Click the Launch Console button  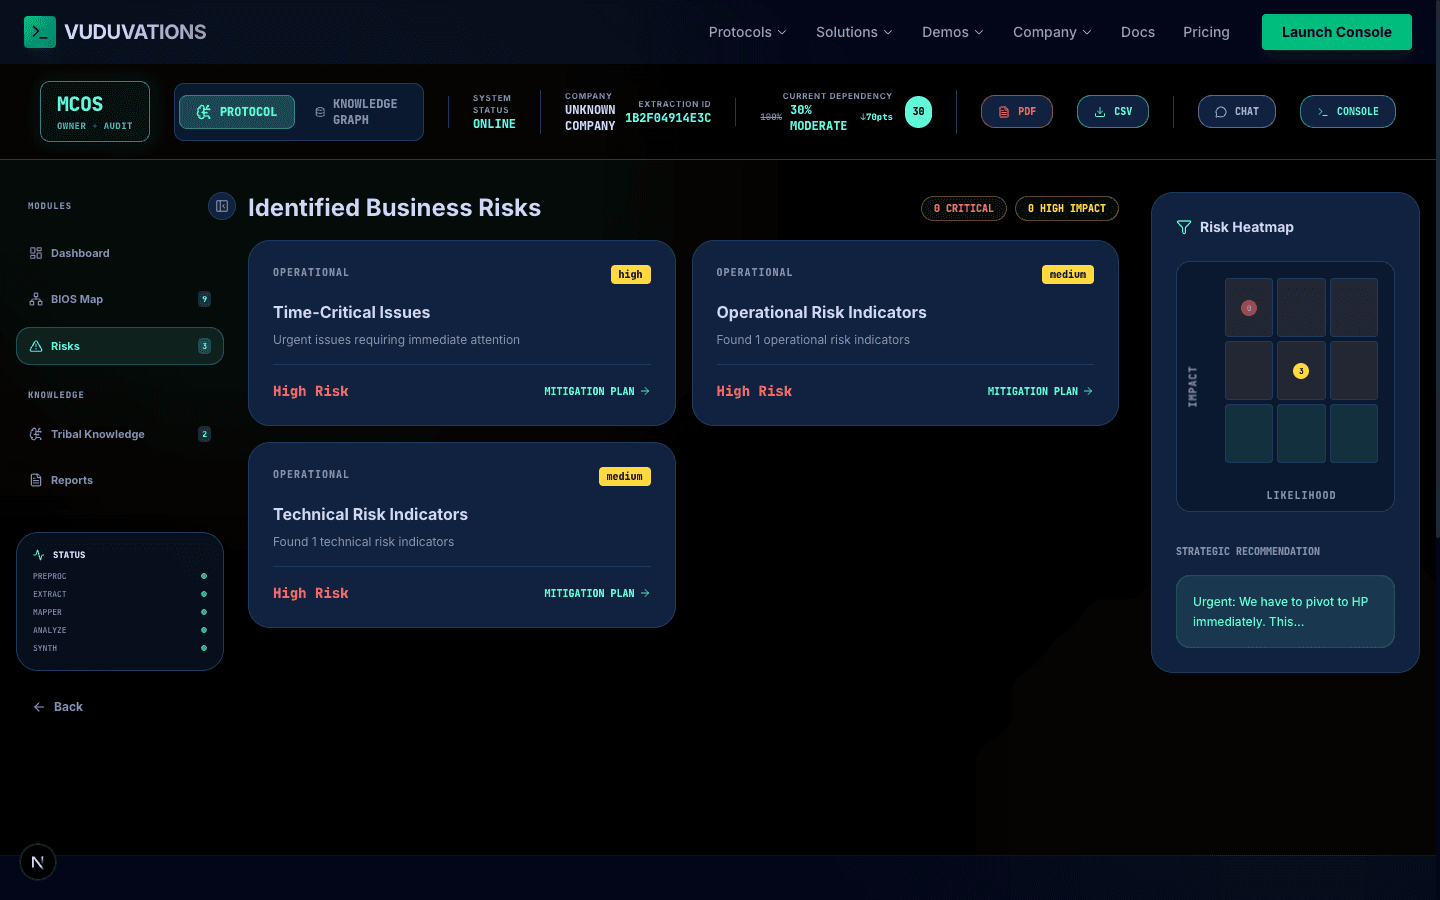click(x=1337, y=32)
